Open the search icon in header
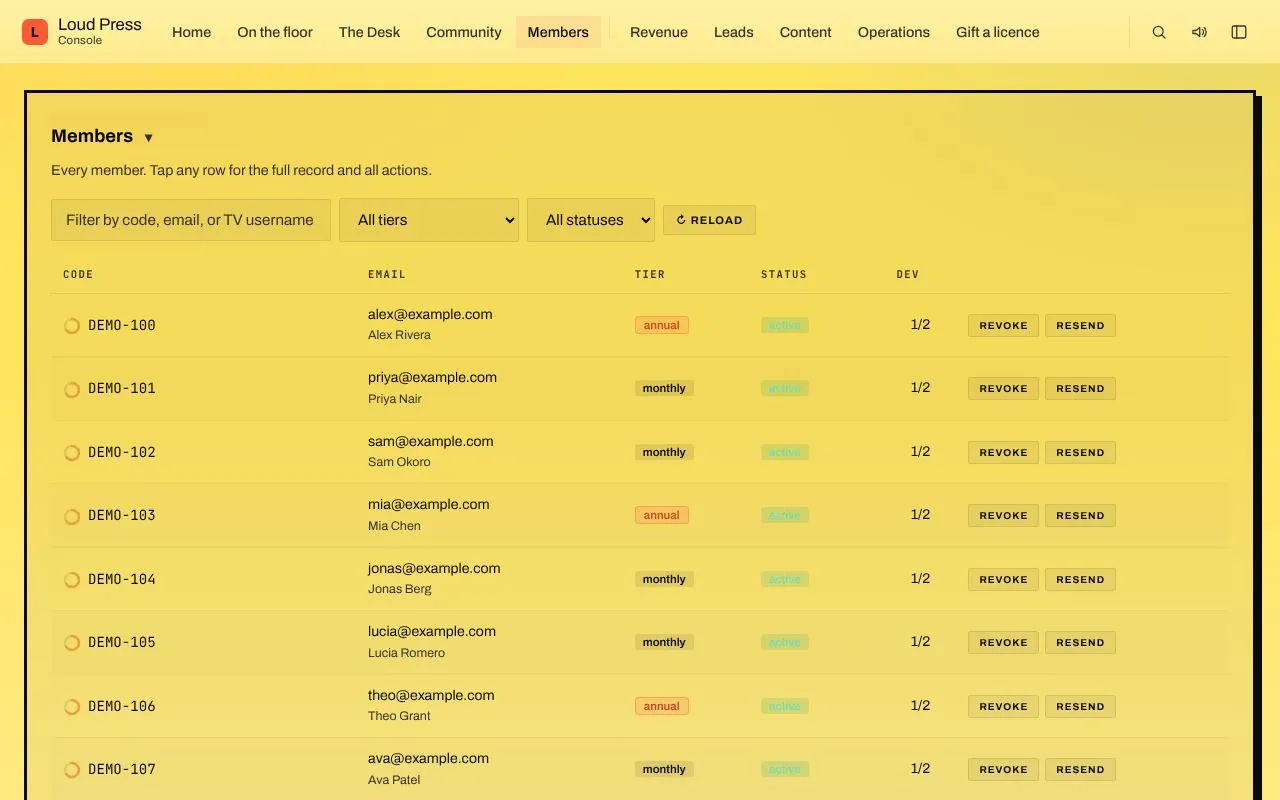This screenshot has height=800, width=1280. tap(1159, 32)
